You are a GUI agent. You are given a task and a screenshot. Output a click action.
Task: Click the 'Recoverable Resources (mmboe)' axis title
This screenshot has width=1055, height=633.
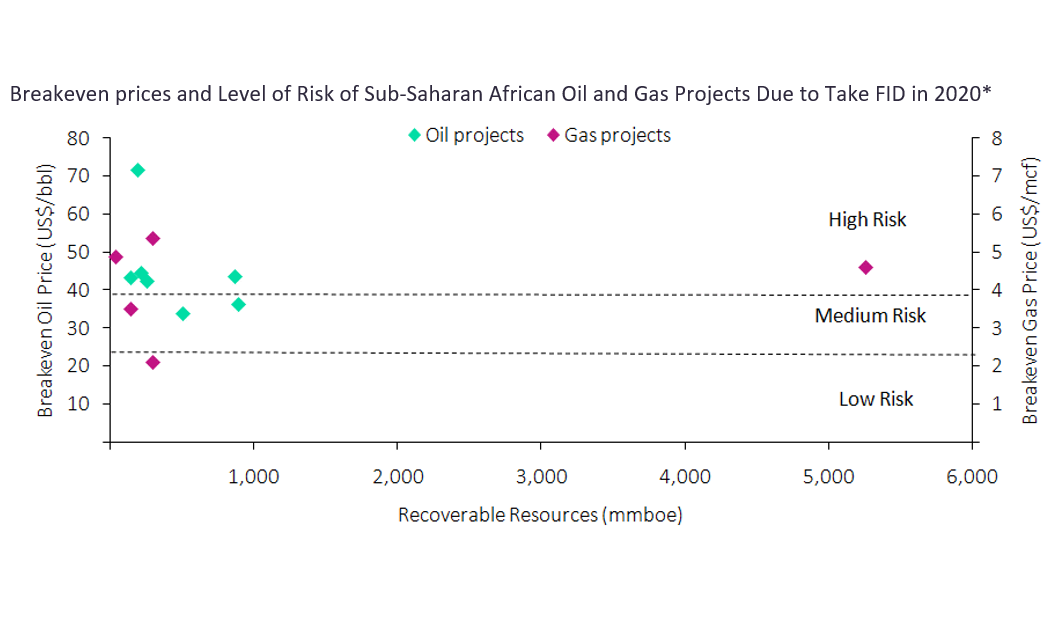click(540, 515)
